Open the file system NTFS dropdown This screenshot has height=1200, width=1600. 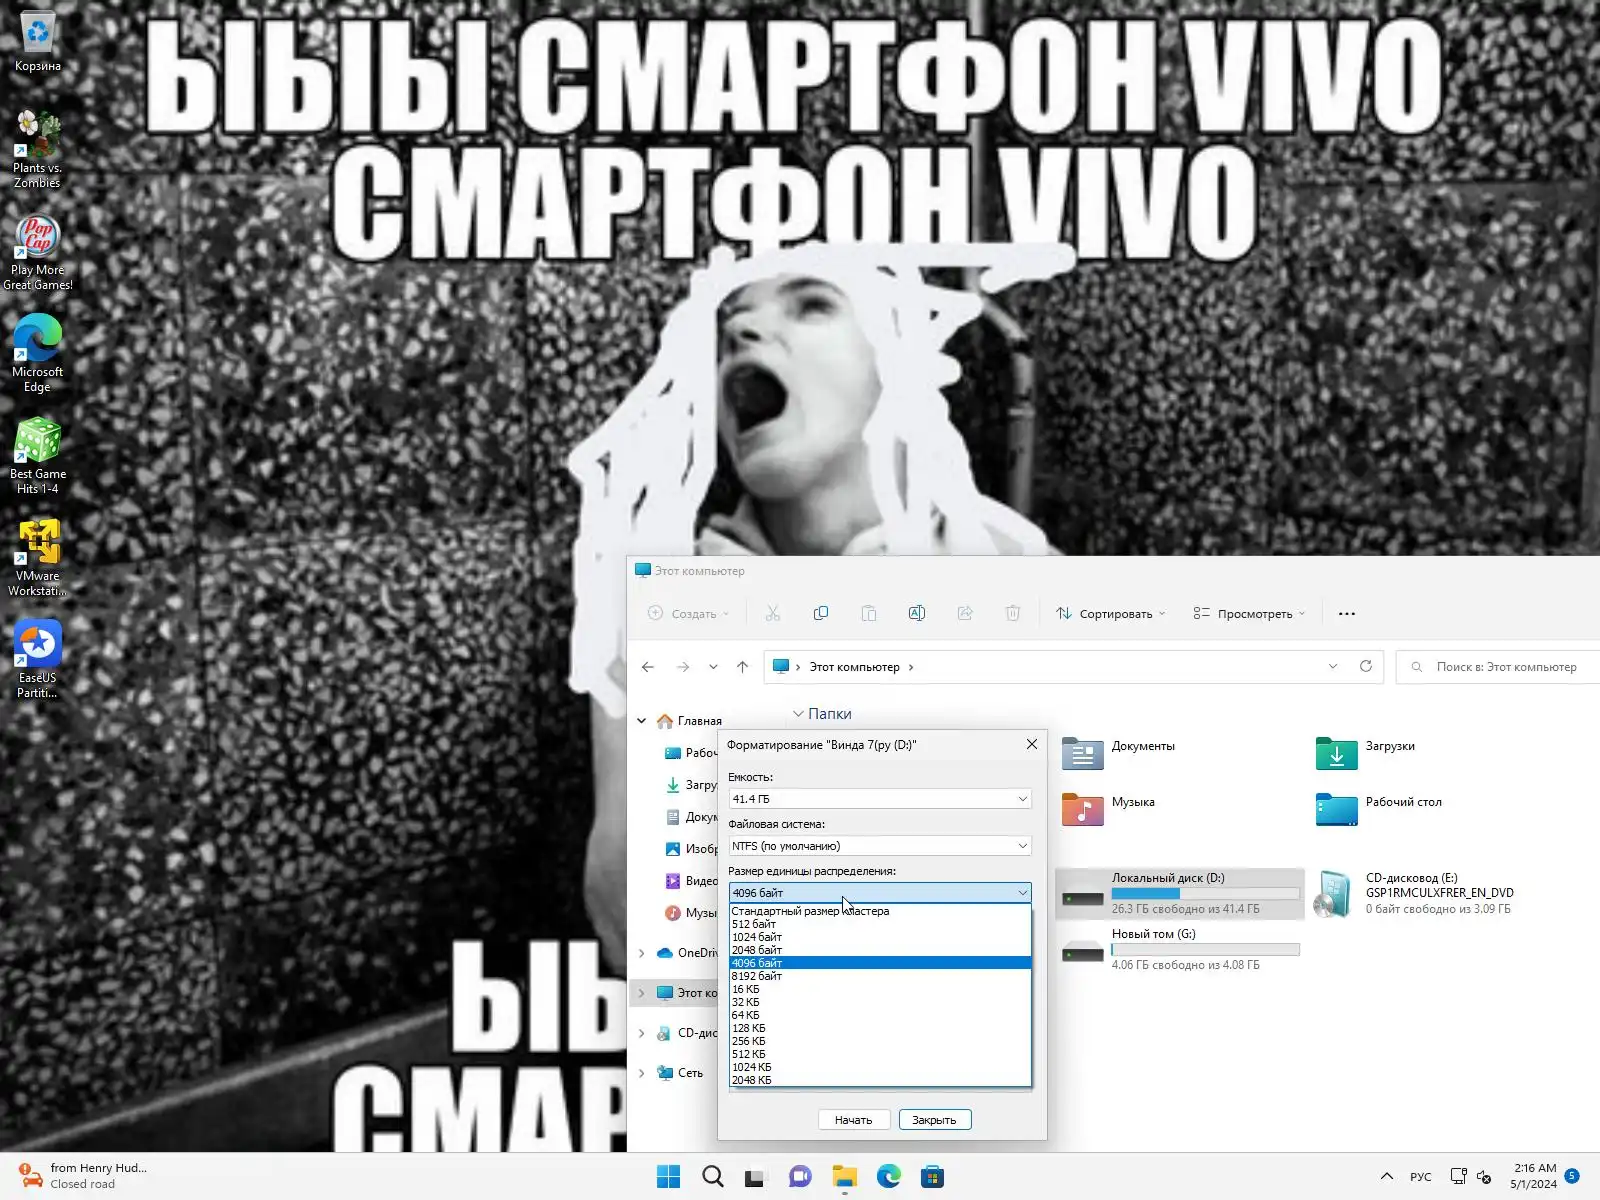(880, 846)
